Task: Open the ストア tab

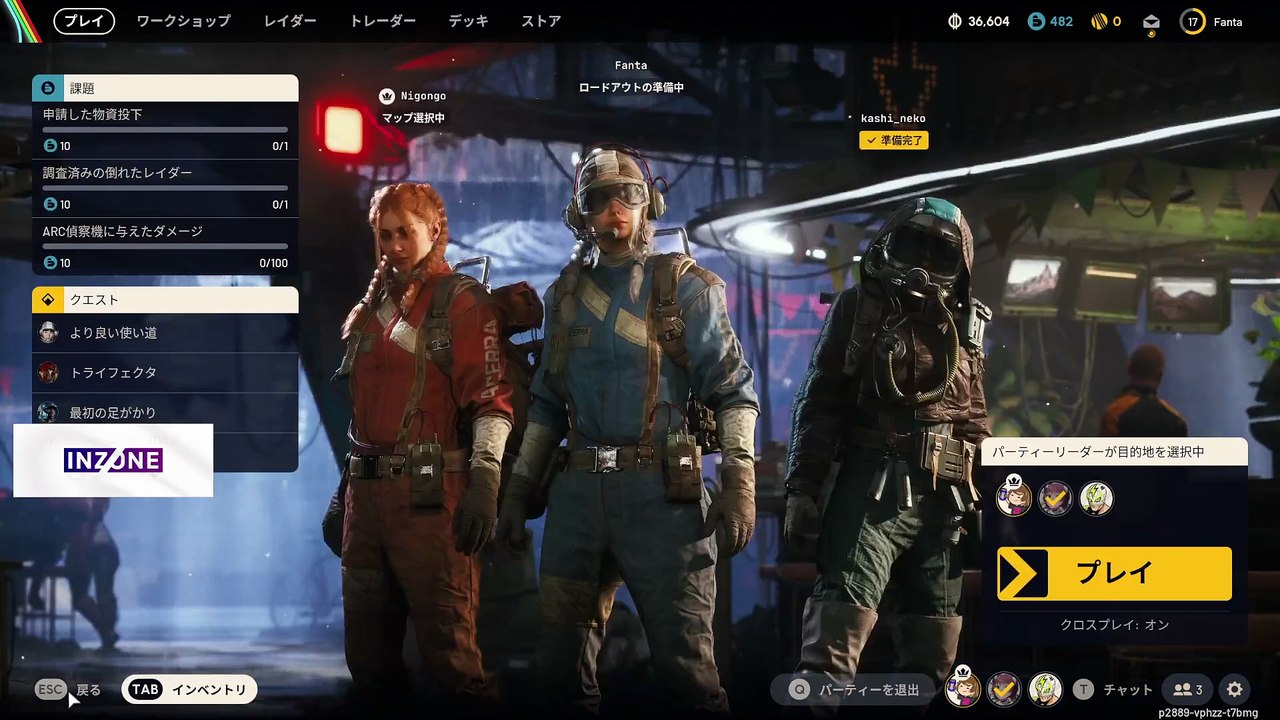Action: (541, 21)
